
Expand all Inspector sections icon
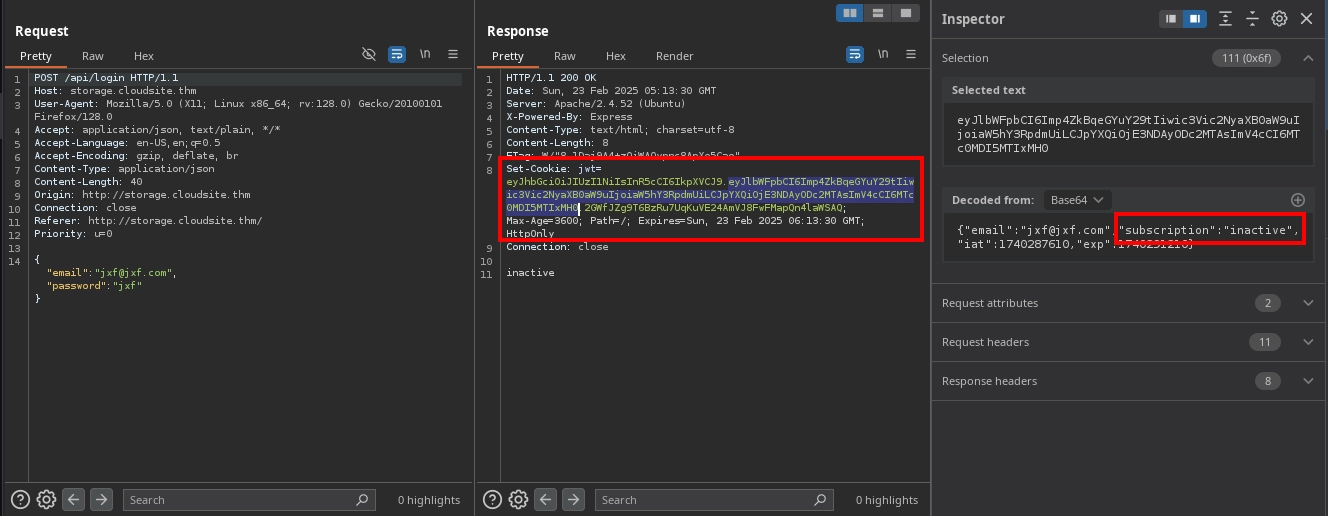(x=1225, y=19)
